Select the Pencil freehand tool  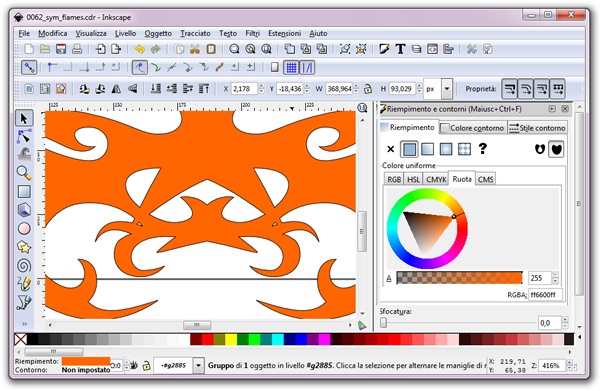point(24,283)
